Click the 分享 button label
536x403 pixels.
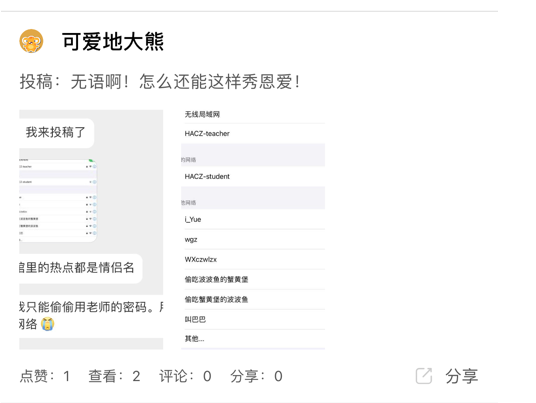tap(461, 376)
